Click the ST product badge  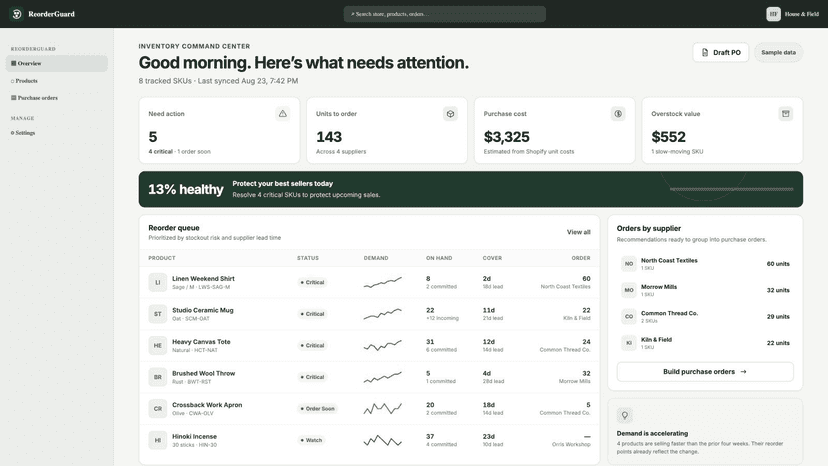[x=157, y=314]
